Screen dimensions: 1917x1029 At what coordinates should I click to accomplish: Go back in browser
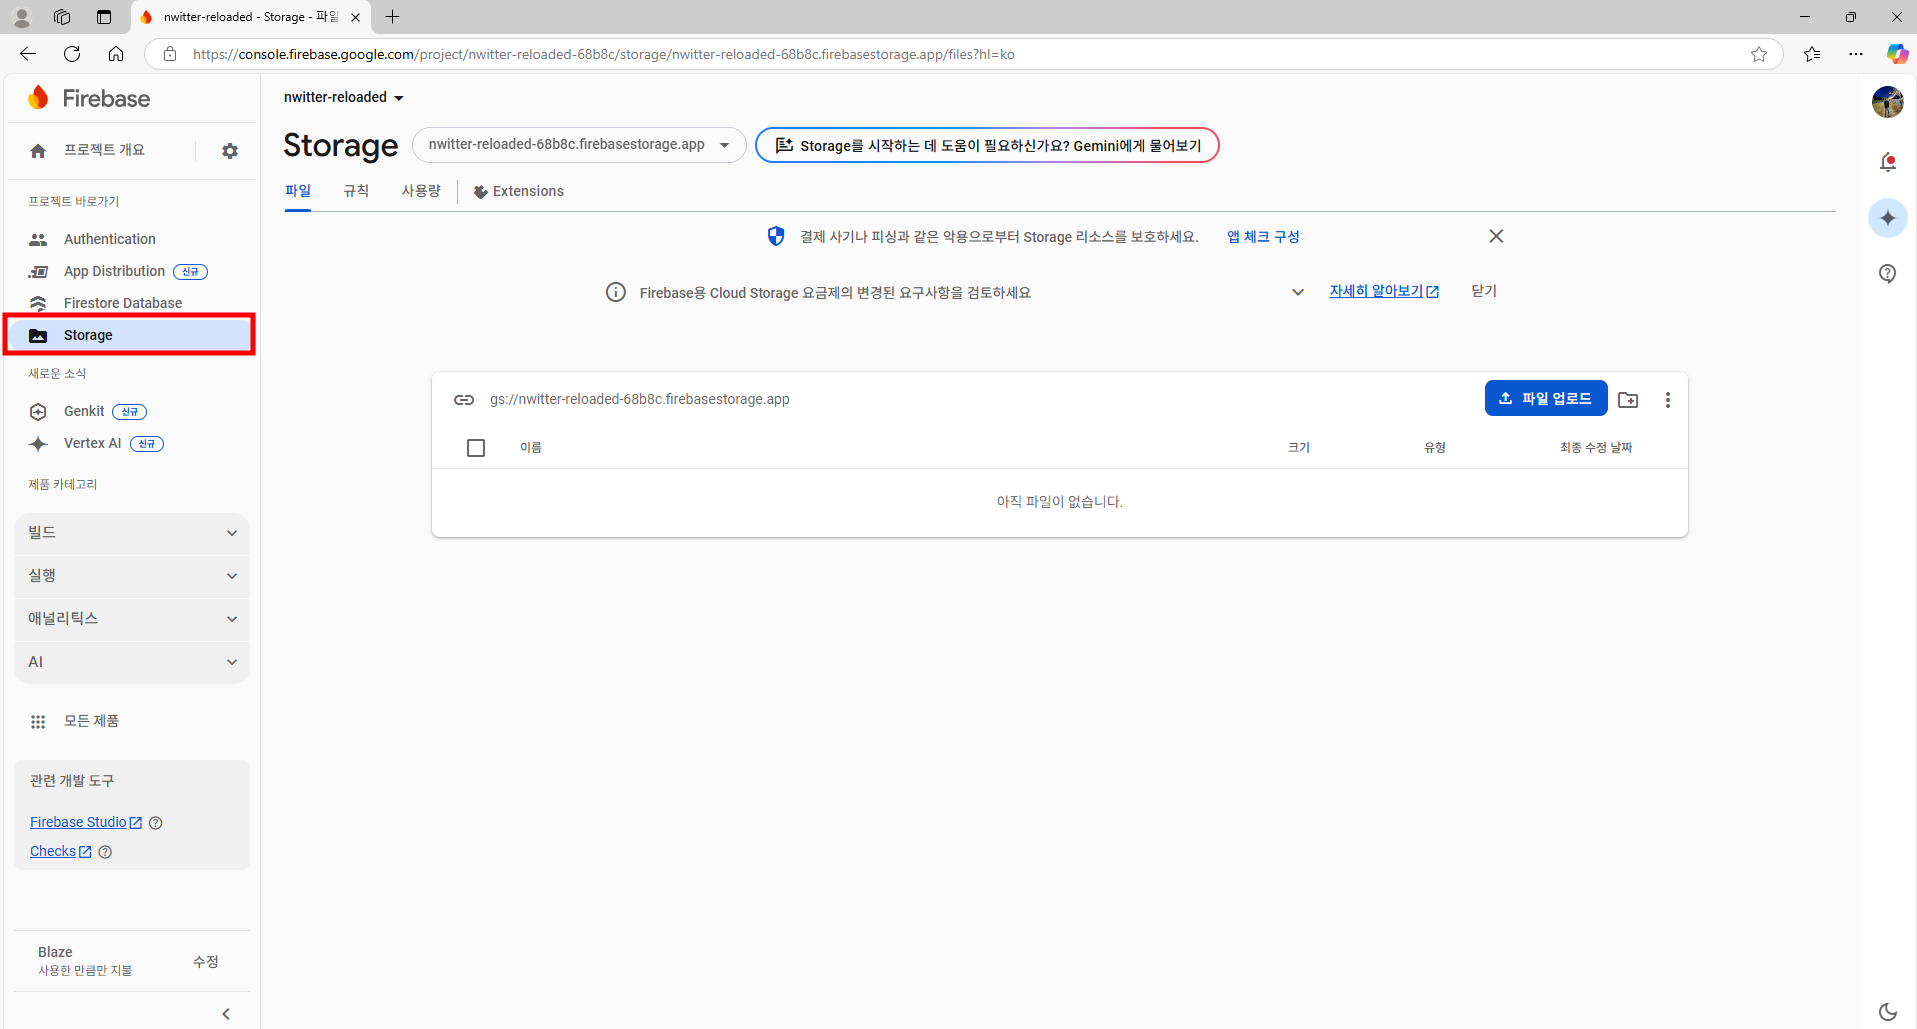click(x=28, y=54)
